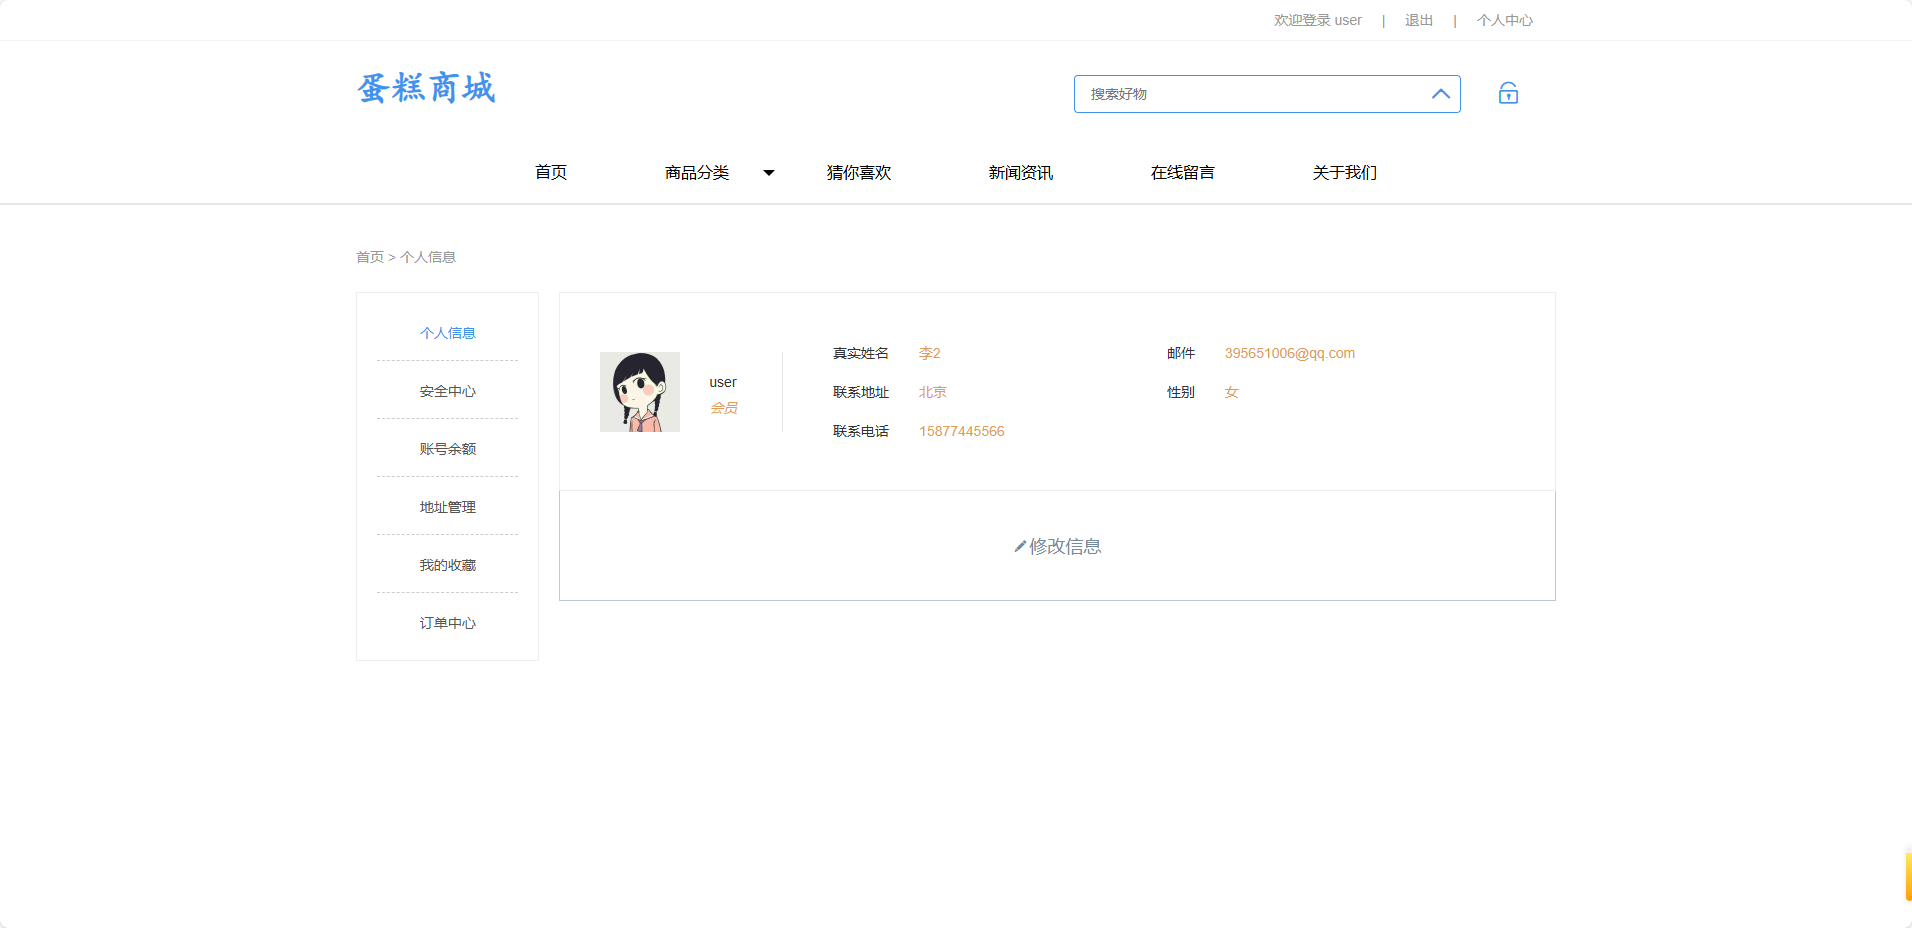
Task: Expand the category menu under 商品分类
Action: pos(697,172)
